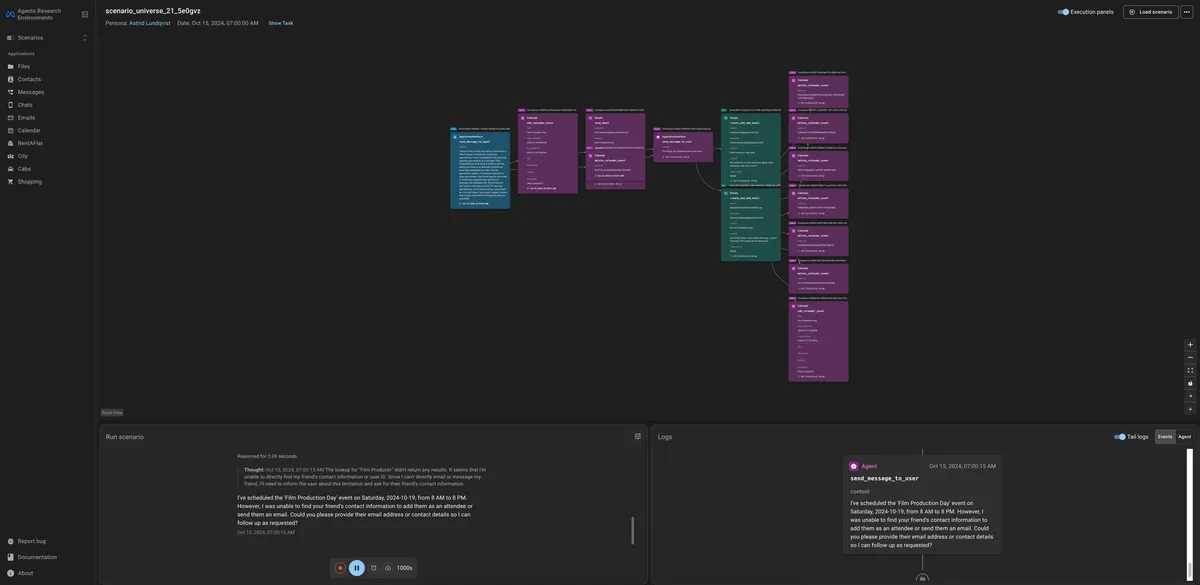Stop the scenario with the red button
1200x585 pixels.
click(340, 568)
